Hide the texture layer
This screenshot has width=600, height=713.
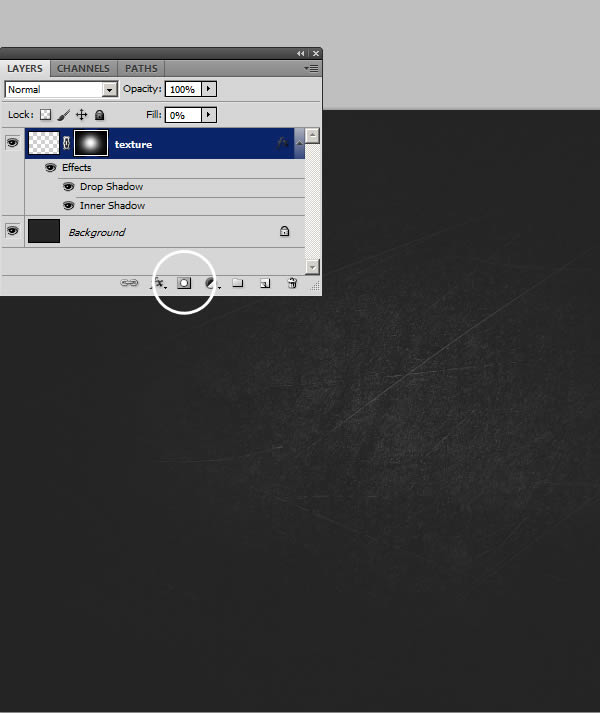12,144
